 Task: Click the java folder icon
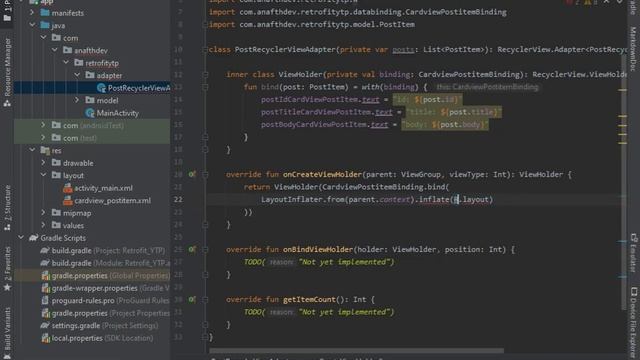45,25
